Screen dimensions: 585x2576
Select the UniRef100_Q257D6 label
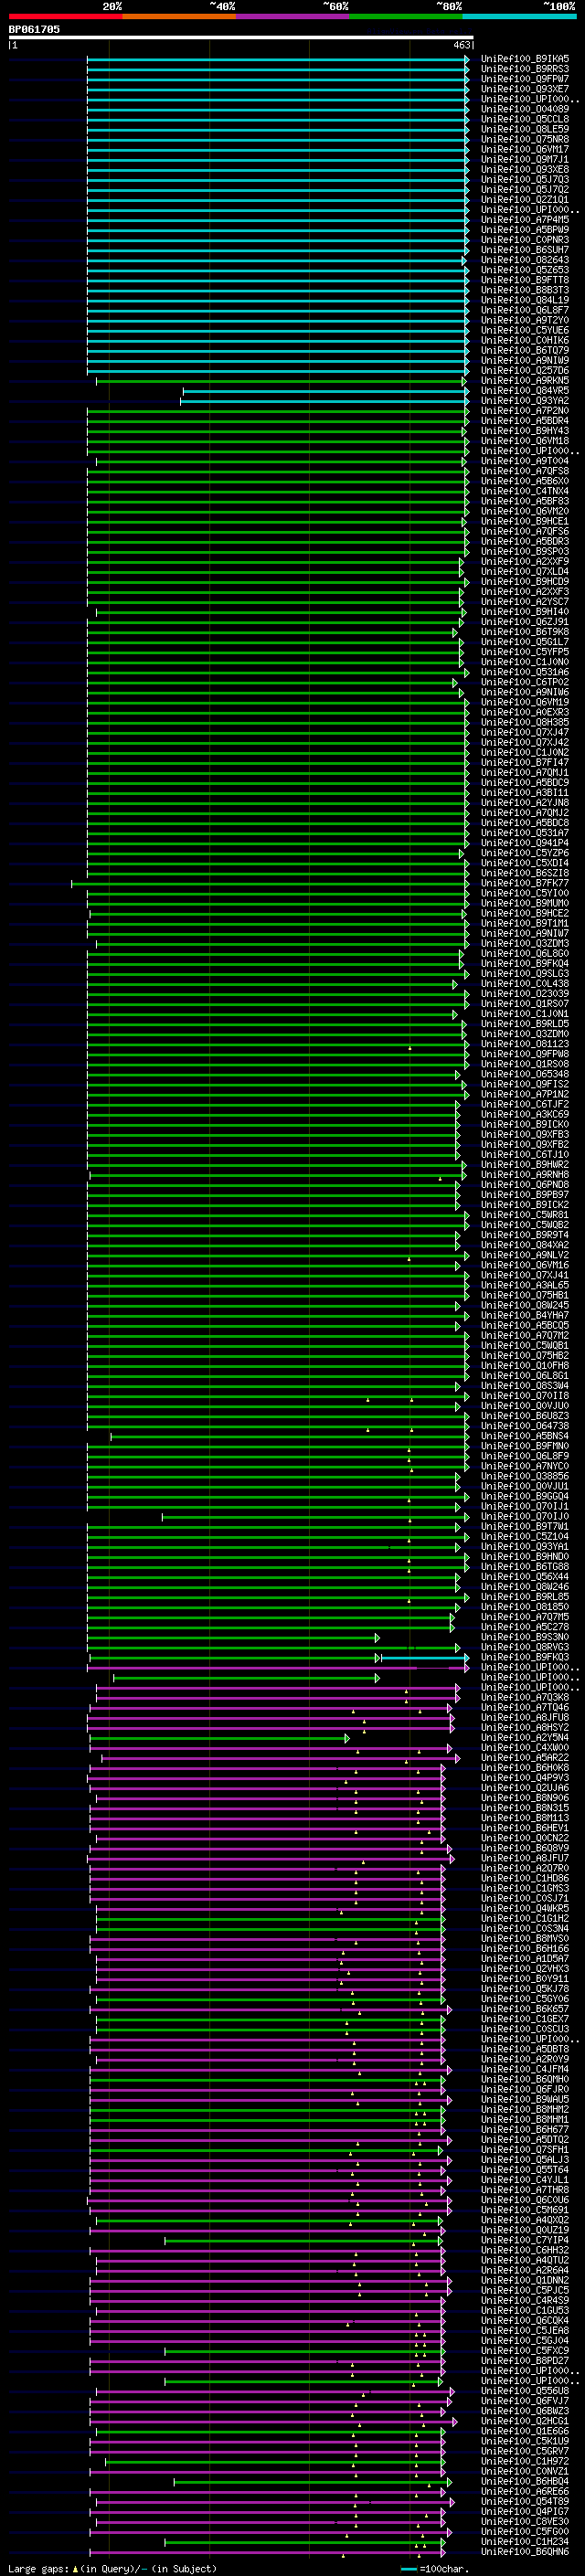525,370
